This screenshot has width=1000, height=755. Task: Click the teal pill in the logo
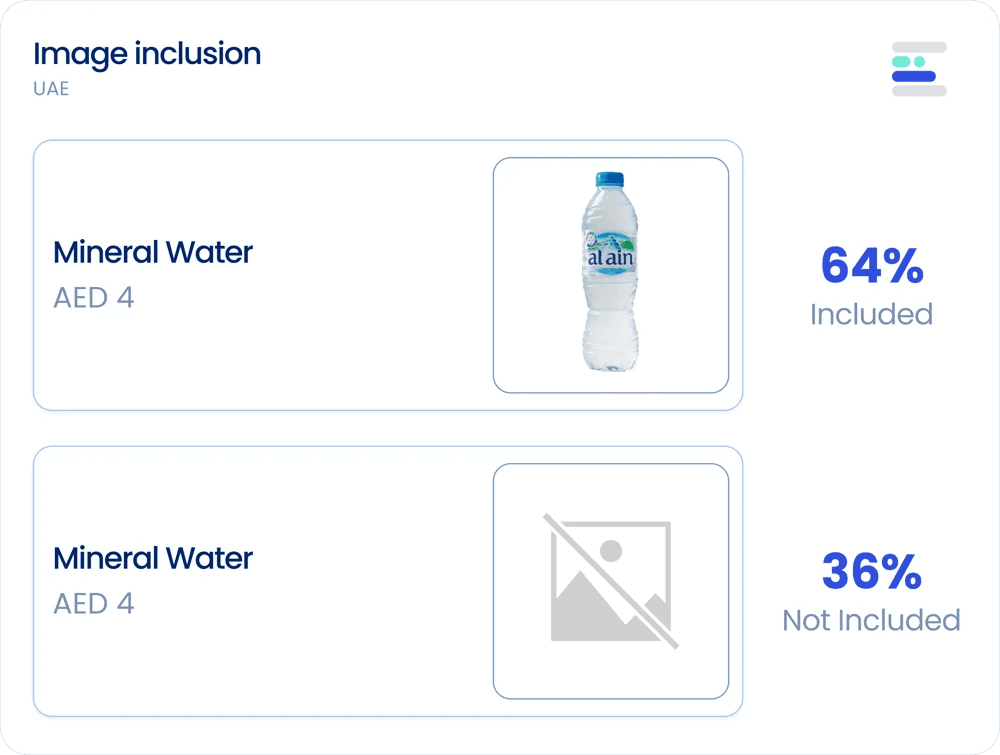point(901,62)
